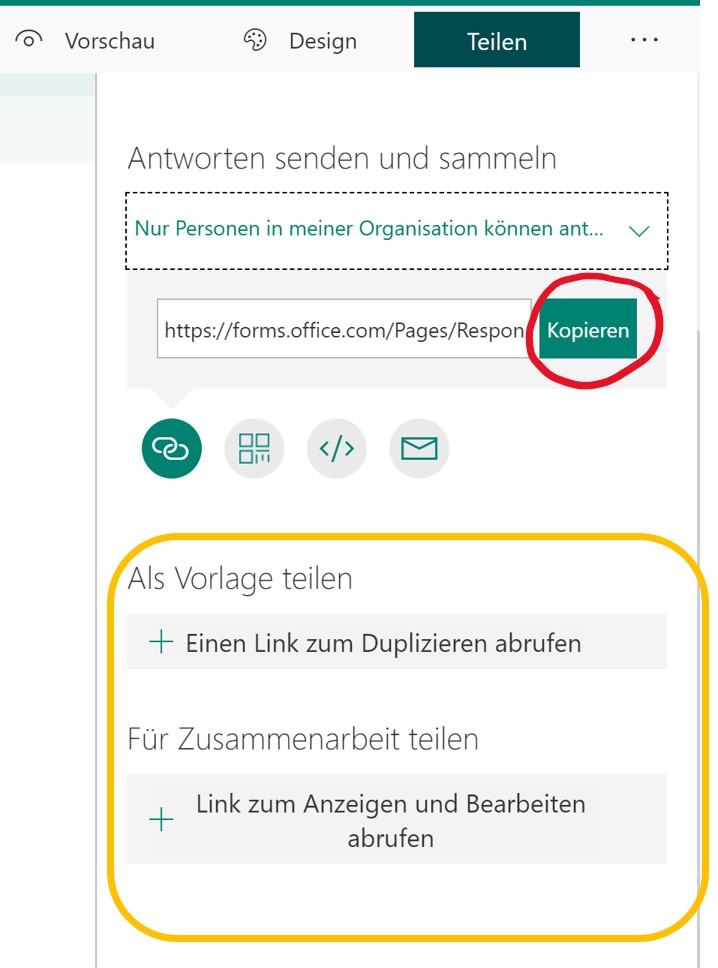Viewport: 718px width, 968px height.
Task: Click 'Antworten senden und sammeln' heading
Action: pyautogui.click(x=342, y=158)
